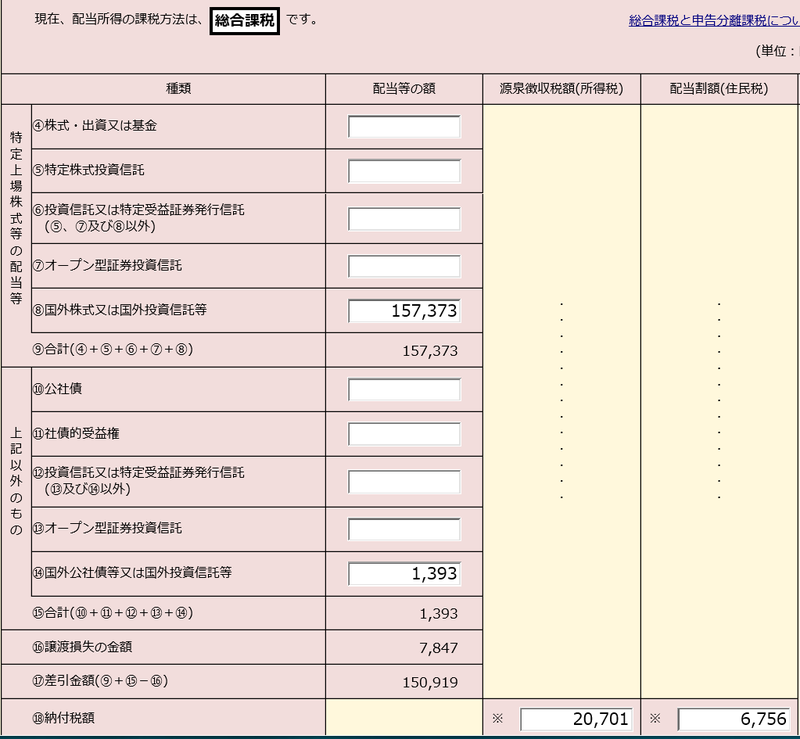800x739 pixels.
Task: Click the 源泉徴収税額(所得税) column header
Action: pyautogui.click(x=561, y=89)
